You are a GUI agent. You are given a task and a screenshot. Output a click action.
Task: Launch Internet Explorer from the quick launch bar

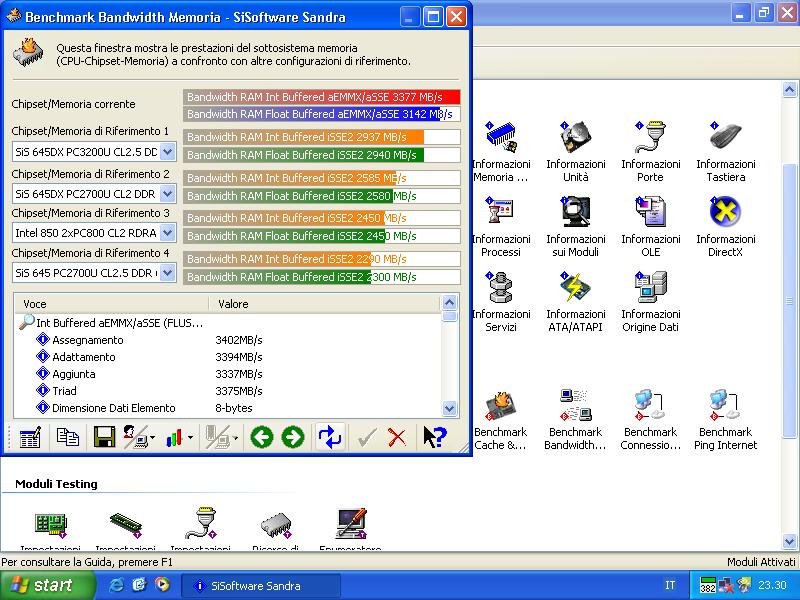pyautogui.click(x=117, y=585)
